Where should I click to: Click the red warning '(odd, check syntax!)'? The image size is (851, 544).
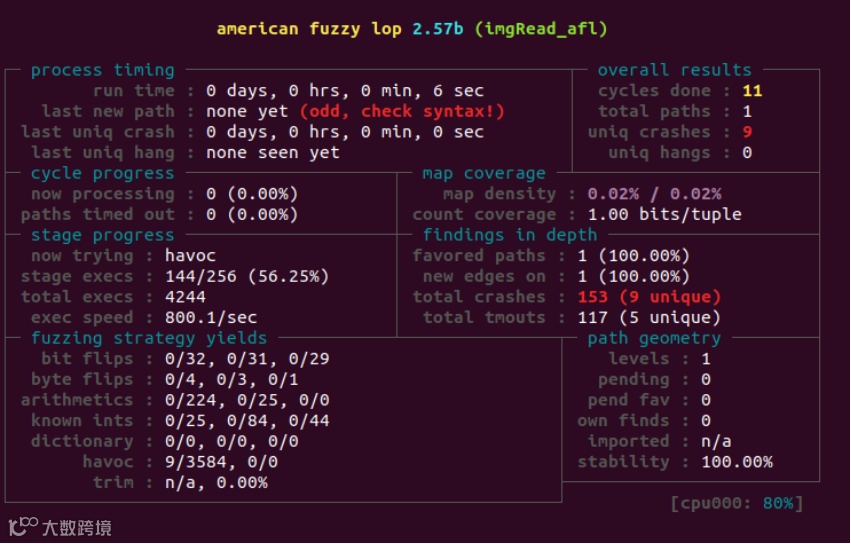[x=402, y=111]
